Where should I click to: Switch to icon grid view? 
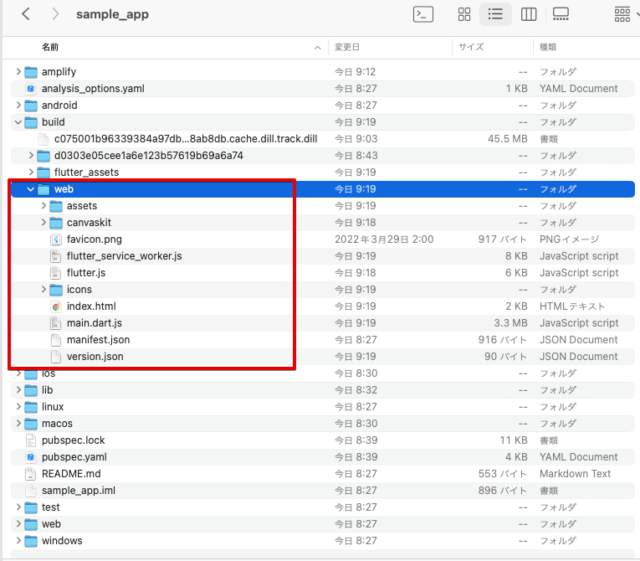tap(464, 14)
